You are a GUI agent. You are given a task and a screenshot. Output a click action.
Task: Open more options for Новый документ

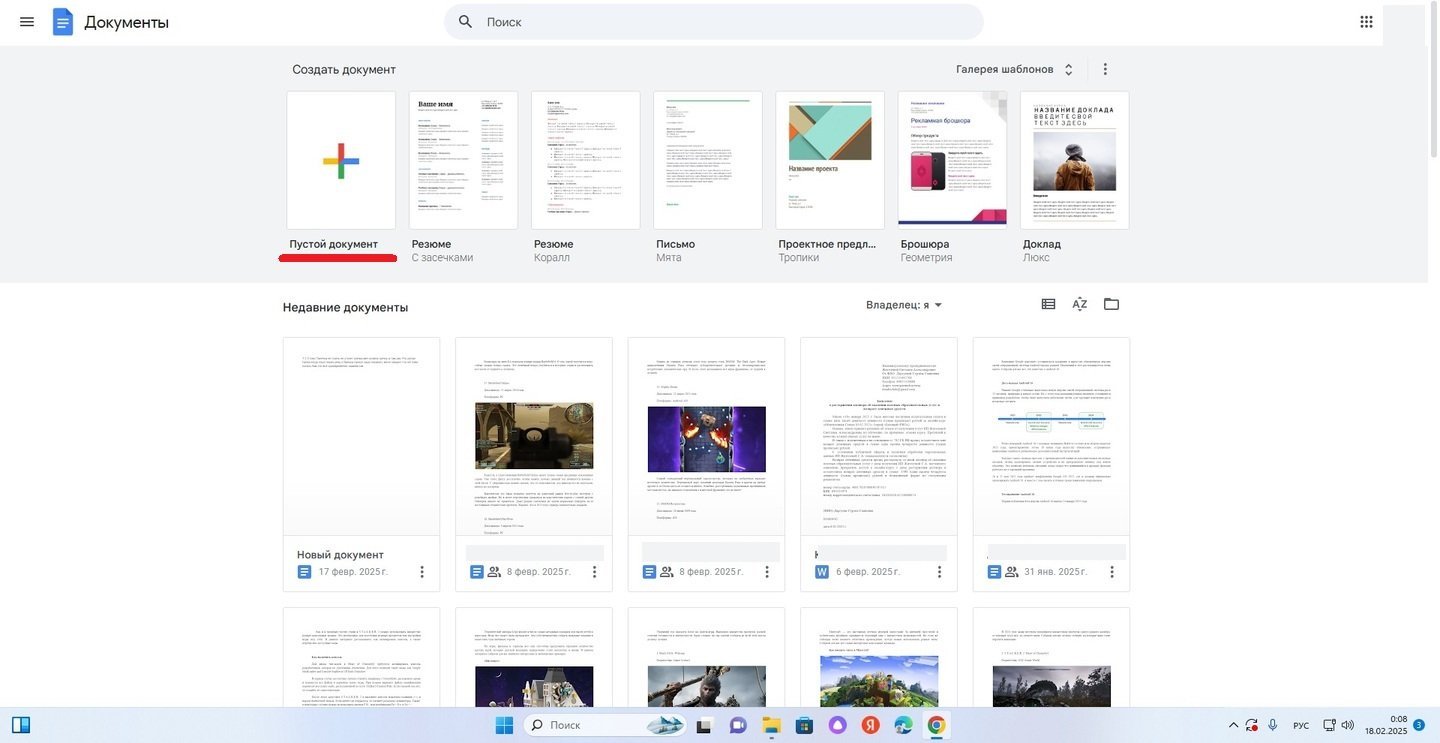[422, 572]
